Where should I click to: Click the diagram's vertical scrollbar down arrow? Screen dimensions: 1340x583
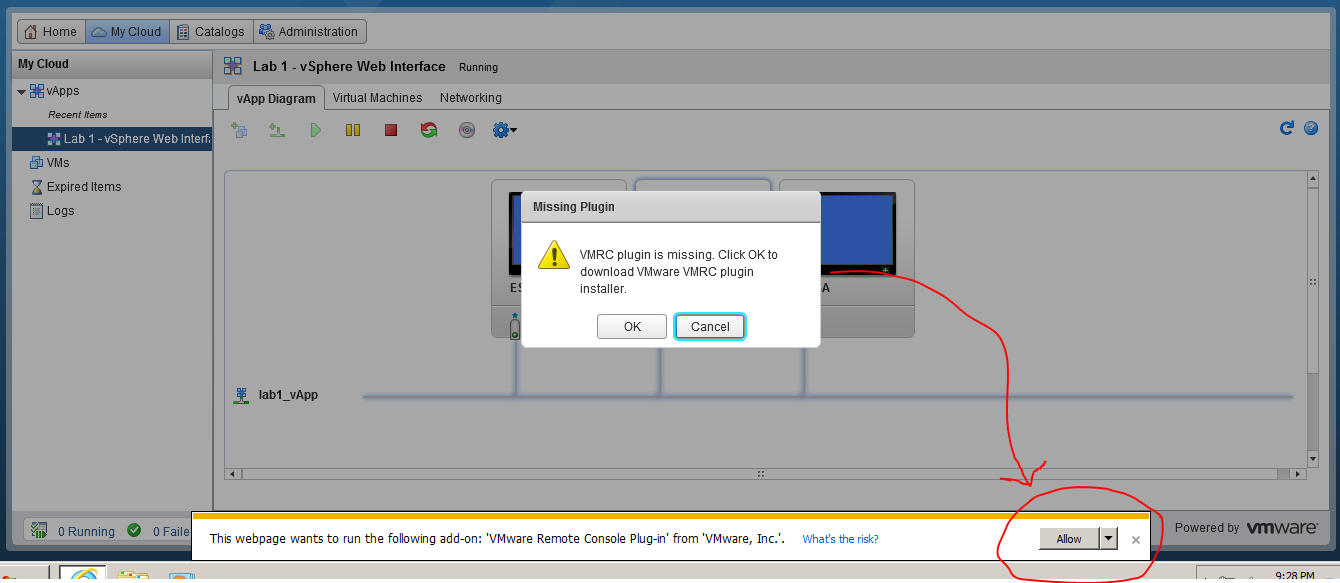point(1313,459)
